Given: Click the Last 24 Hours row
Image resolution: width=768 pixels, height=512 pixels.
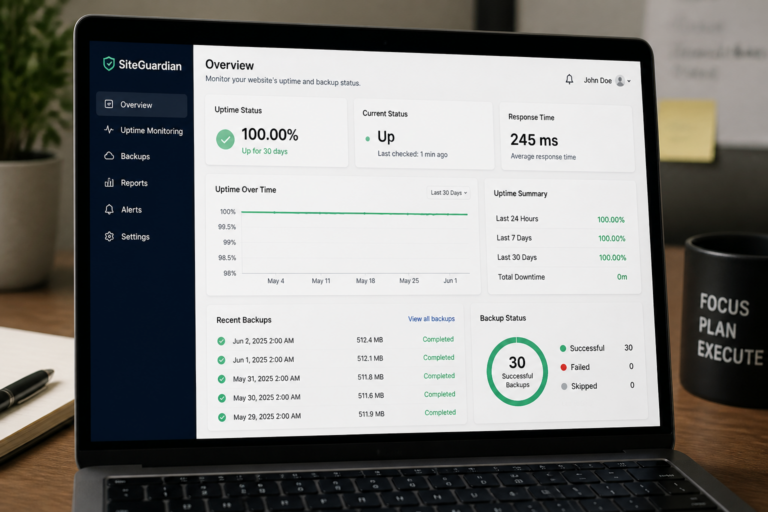Looking at the screenshot, I should pyautogui.click(x=560, y=219).
